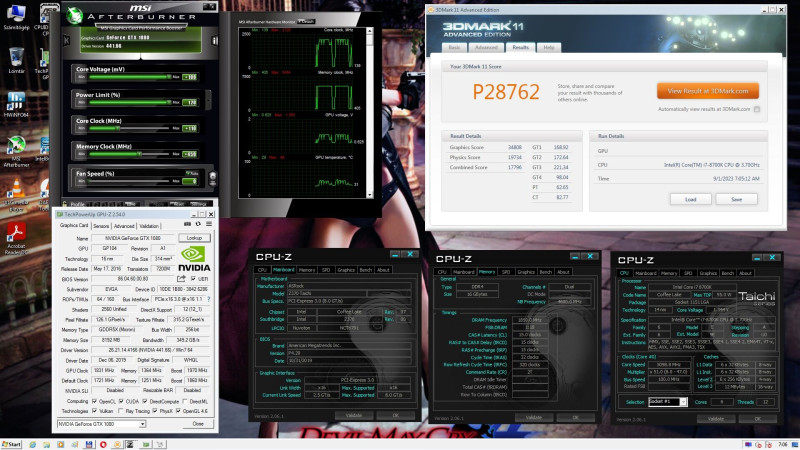Open the Help tab in 3DMark 11
The image size is (800, 450).
[x=548, y=47]
